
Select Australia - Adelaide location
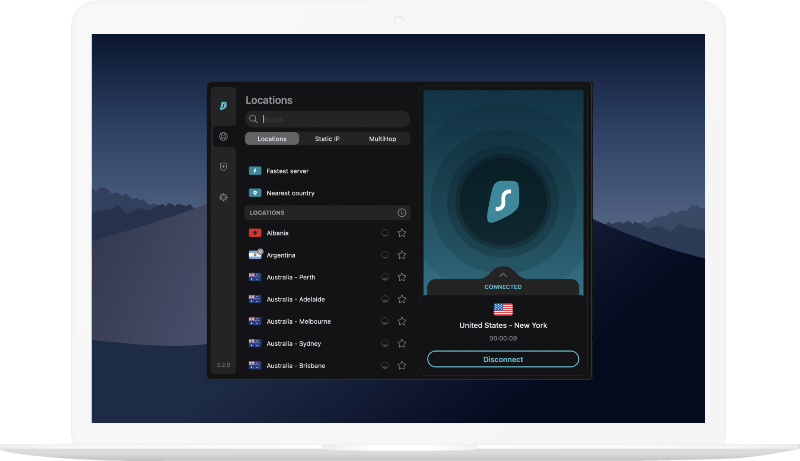[x=328, y=299]
